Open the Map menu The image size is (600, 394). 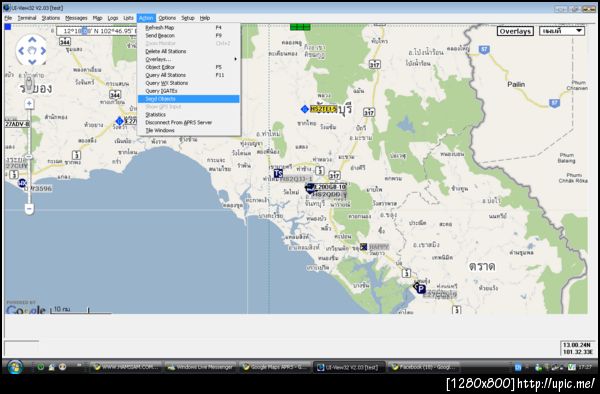pyautogui.click(x=98, y=18)
